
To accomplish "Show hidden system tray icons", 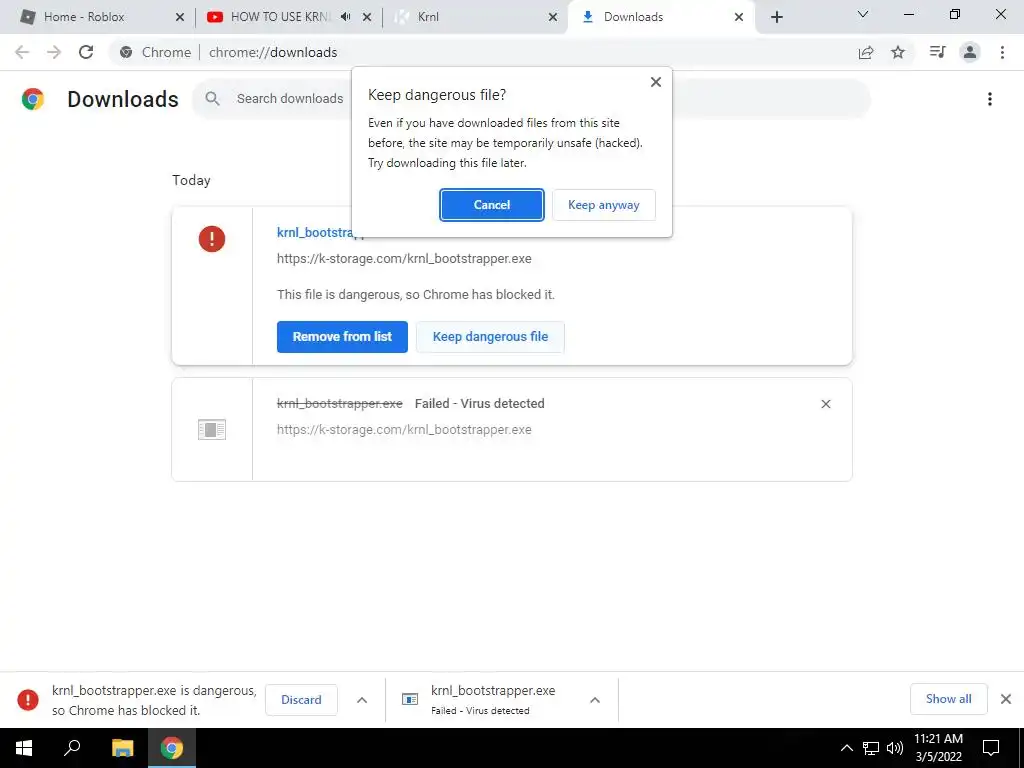I will pyautogui.click(x=846, y=748).
